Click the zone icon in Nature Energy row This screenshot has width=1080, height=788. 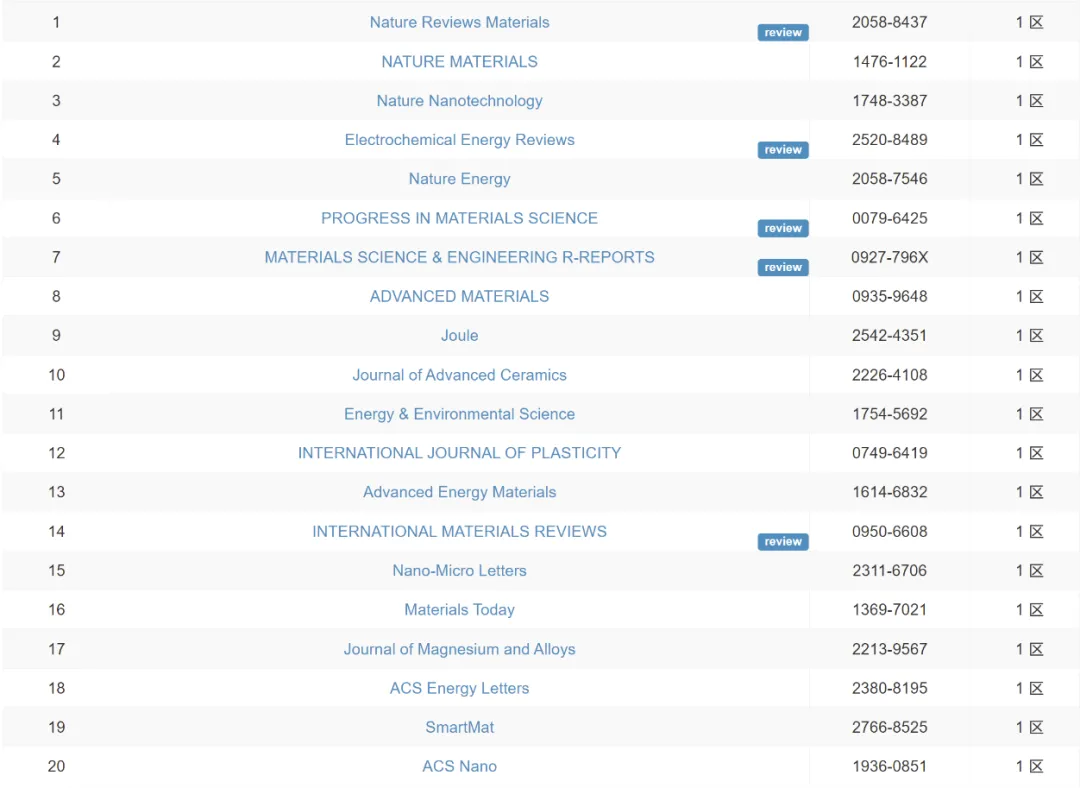1037,179
